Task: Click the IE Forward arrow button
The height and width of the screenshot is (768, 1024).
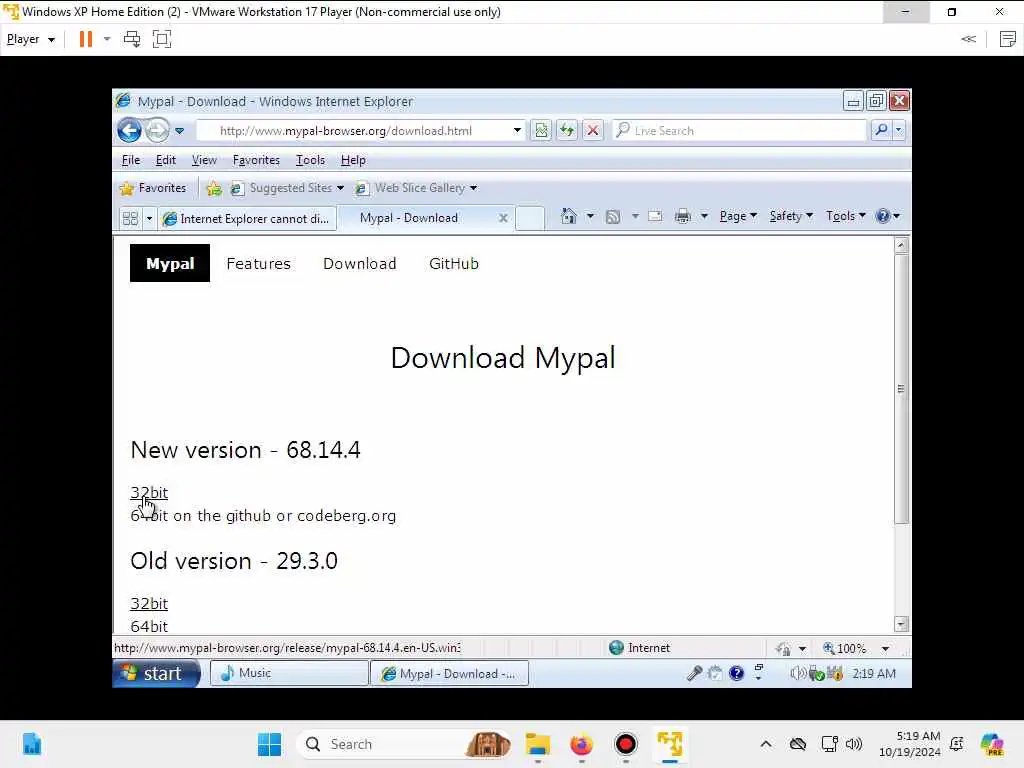Action: 157,131
